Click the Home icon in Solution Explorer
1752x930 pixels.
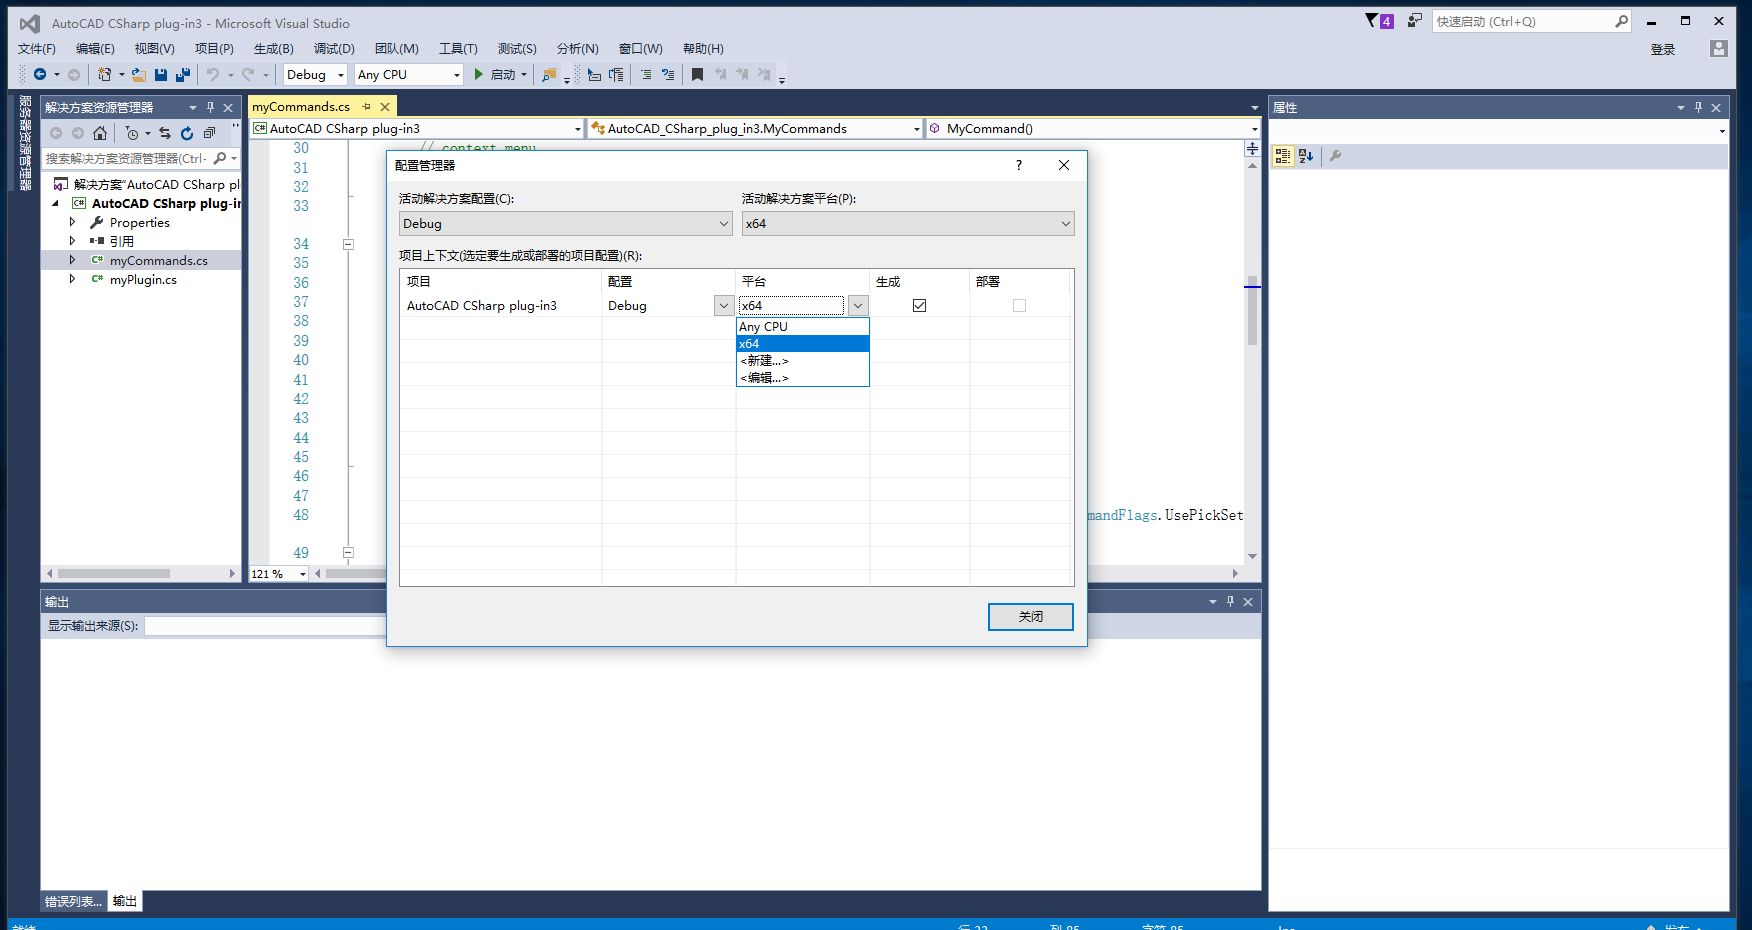tap(100, 133)
